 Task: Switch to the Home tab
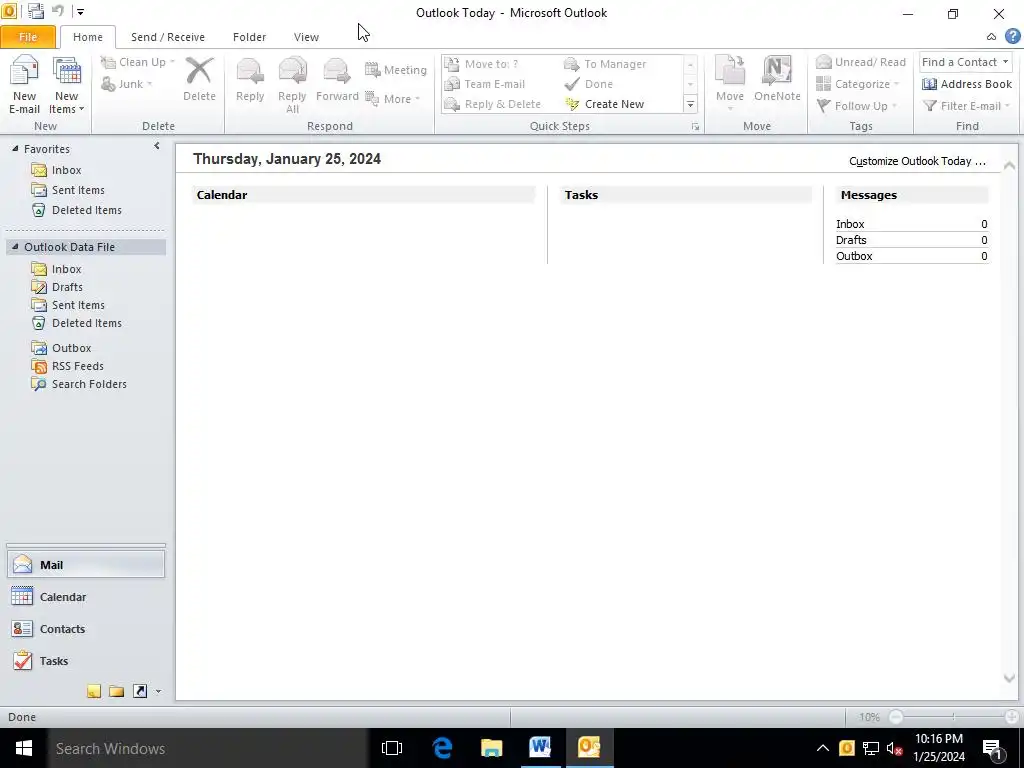pyautogui.click(x=88, y=37)
